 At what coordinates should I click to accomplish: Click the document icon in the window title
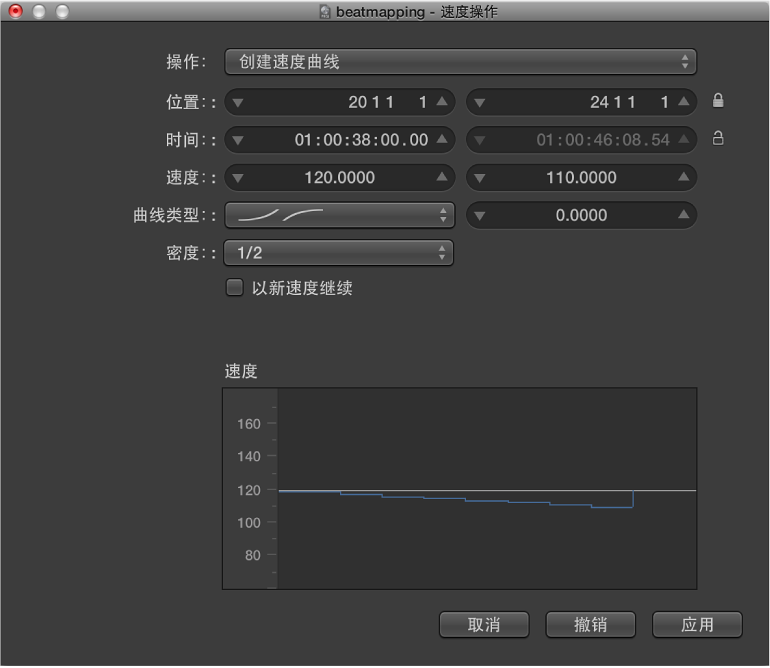[325, 11]
